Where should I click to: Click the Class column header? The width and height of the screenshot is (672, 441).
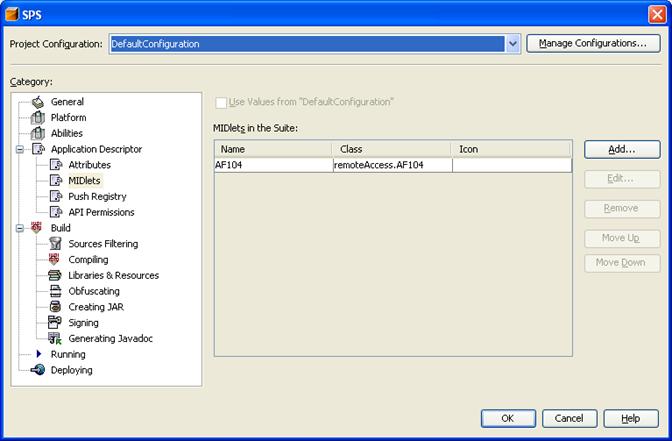391,149
